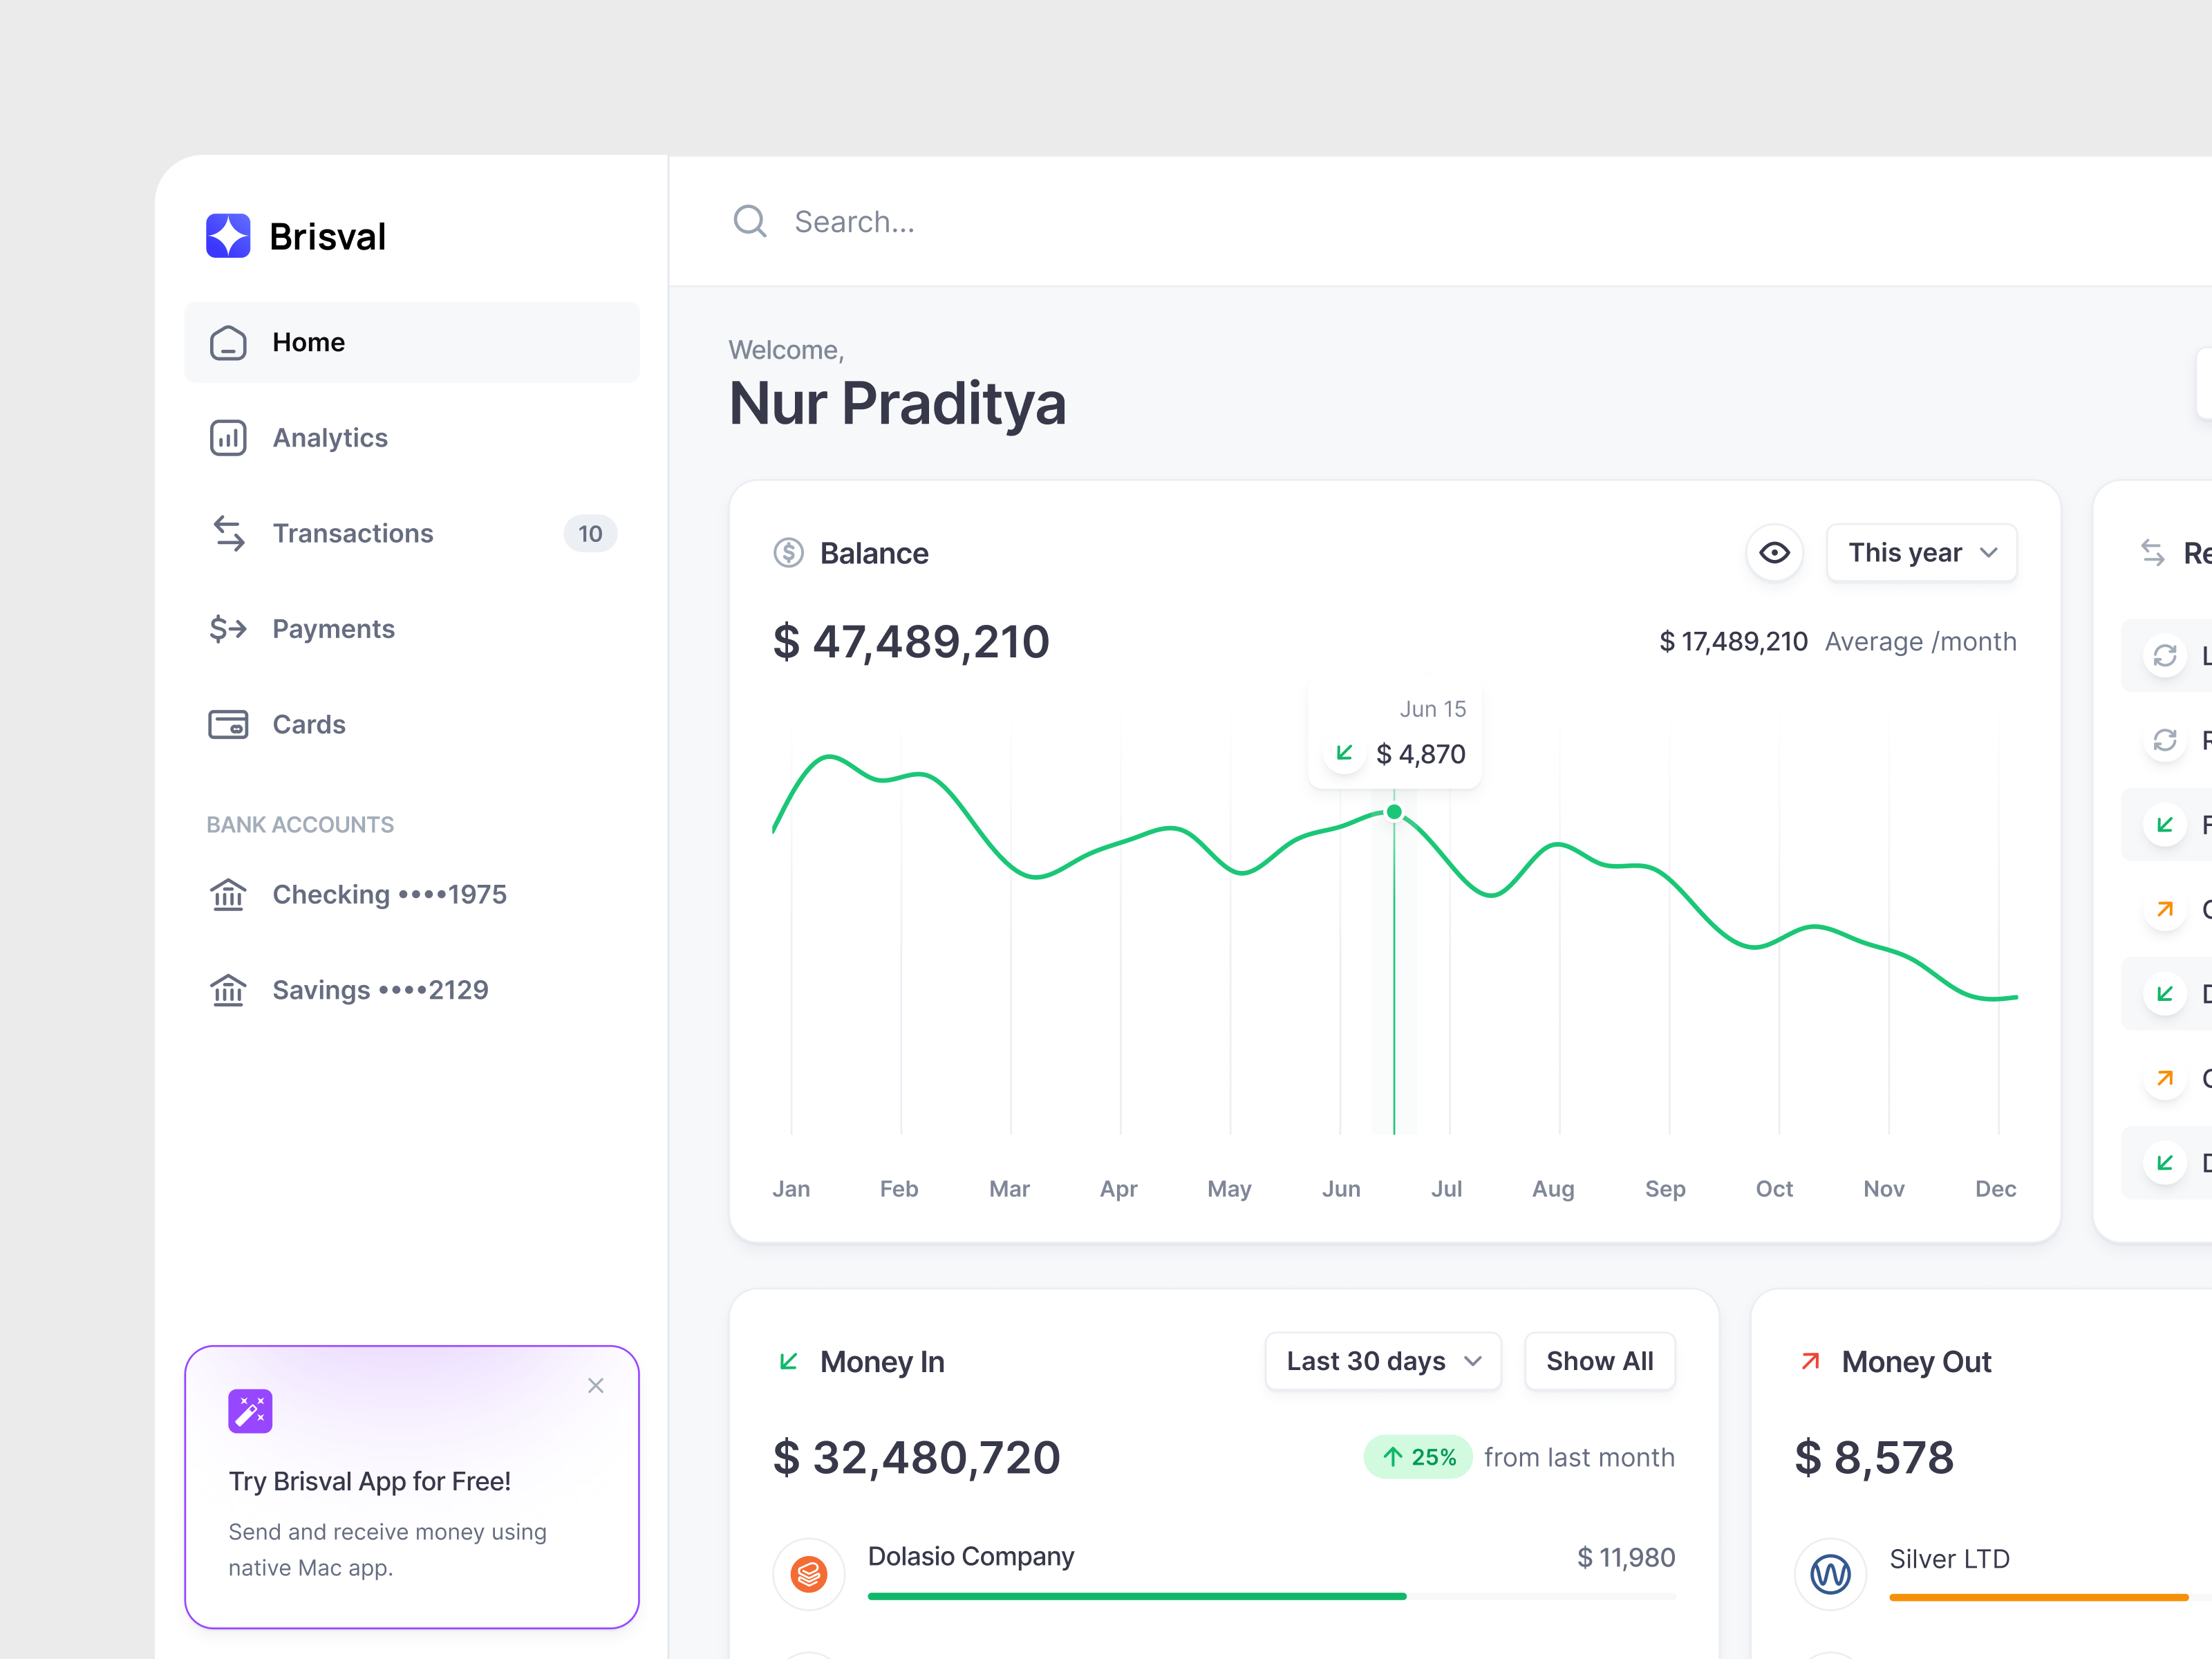Click the Cards icon in the sidebar
The width and height of the screenshot is (2212, 1659).
(229, 724)
